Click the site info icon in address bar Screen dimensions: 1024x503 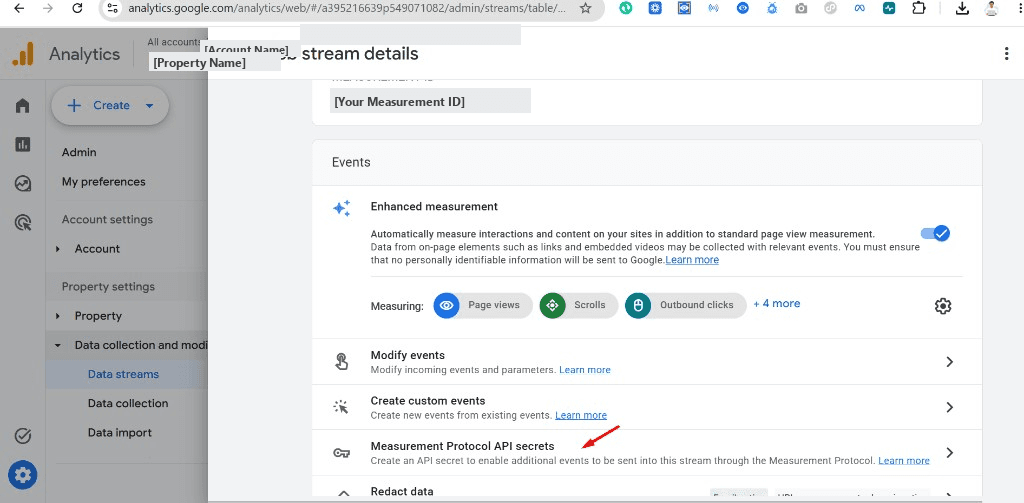(x=112, y=8)
